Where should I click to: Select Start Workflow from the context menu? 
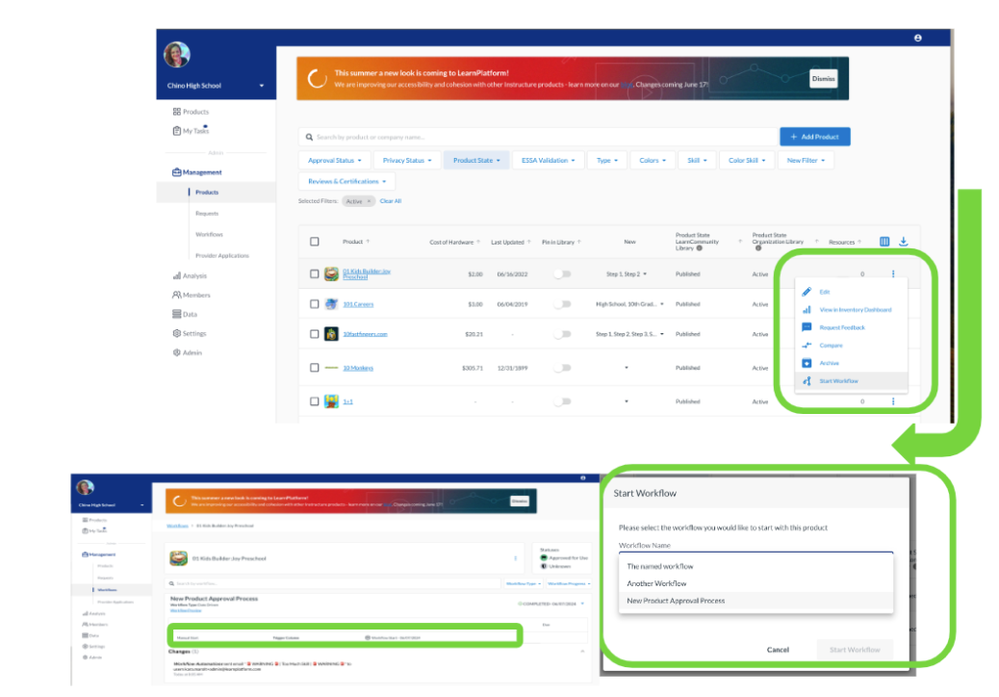click(838, 381)
